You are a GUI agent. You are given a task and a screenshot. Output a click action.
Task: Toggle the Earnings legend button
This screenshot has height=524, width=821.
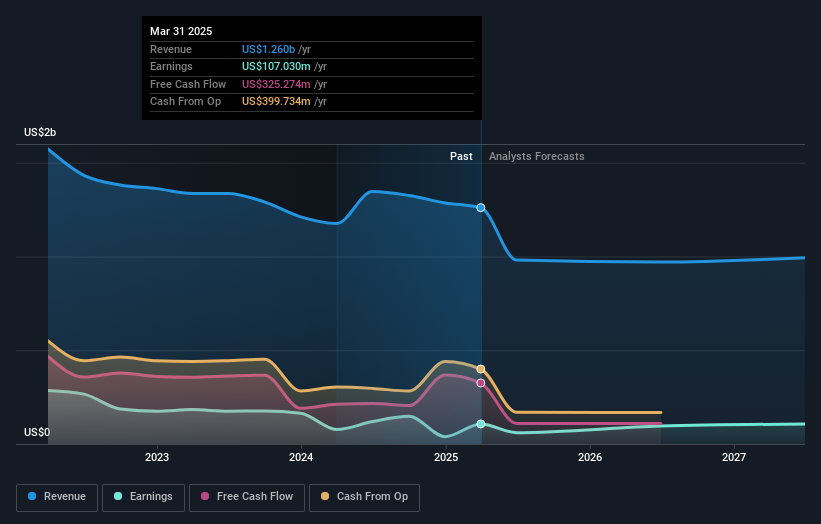[143, 497]
